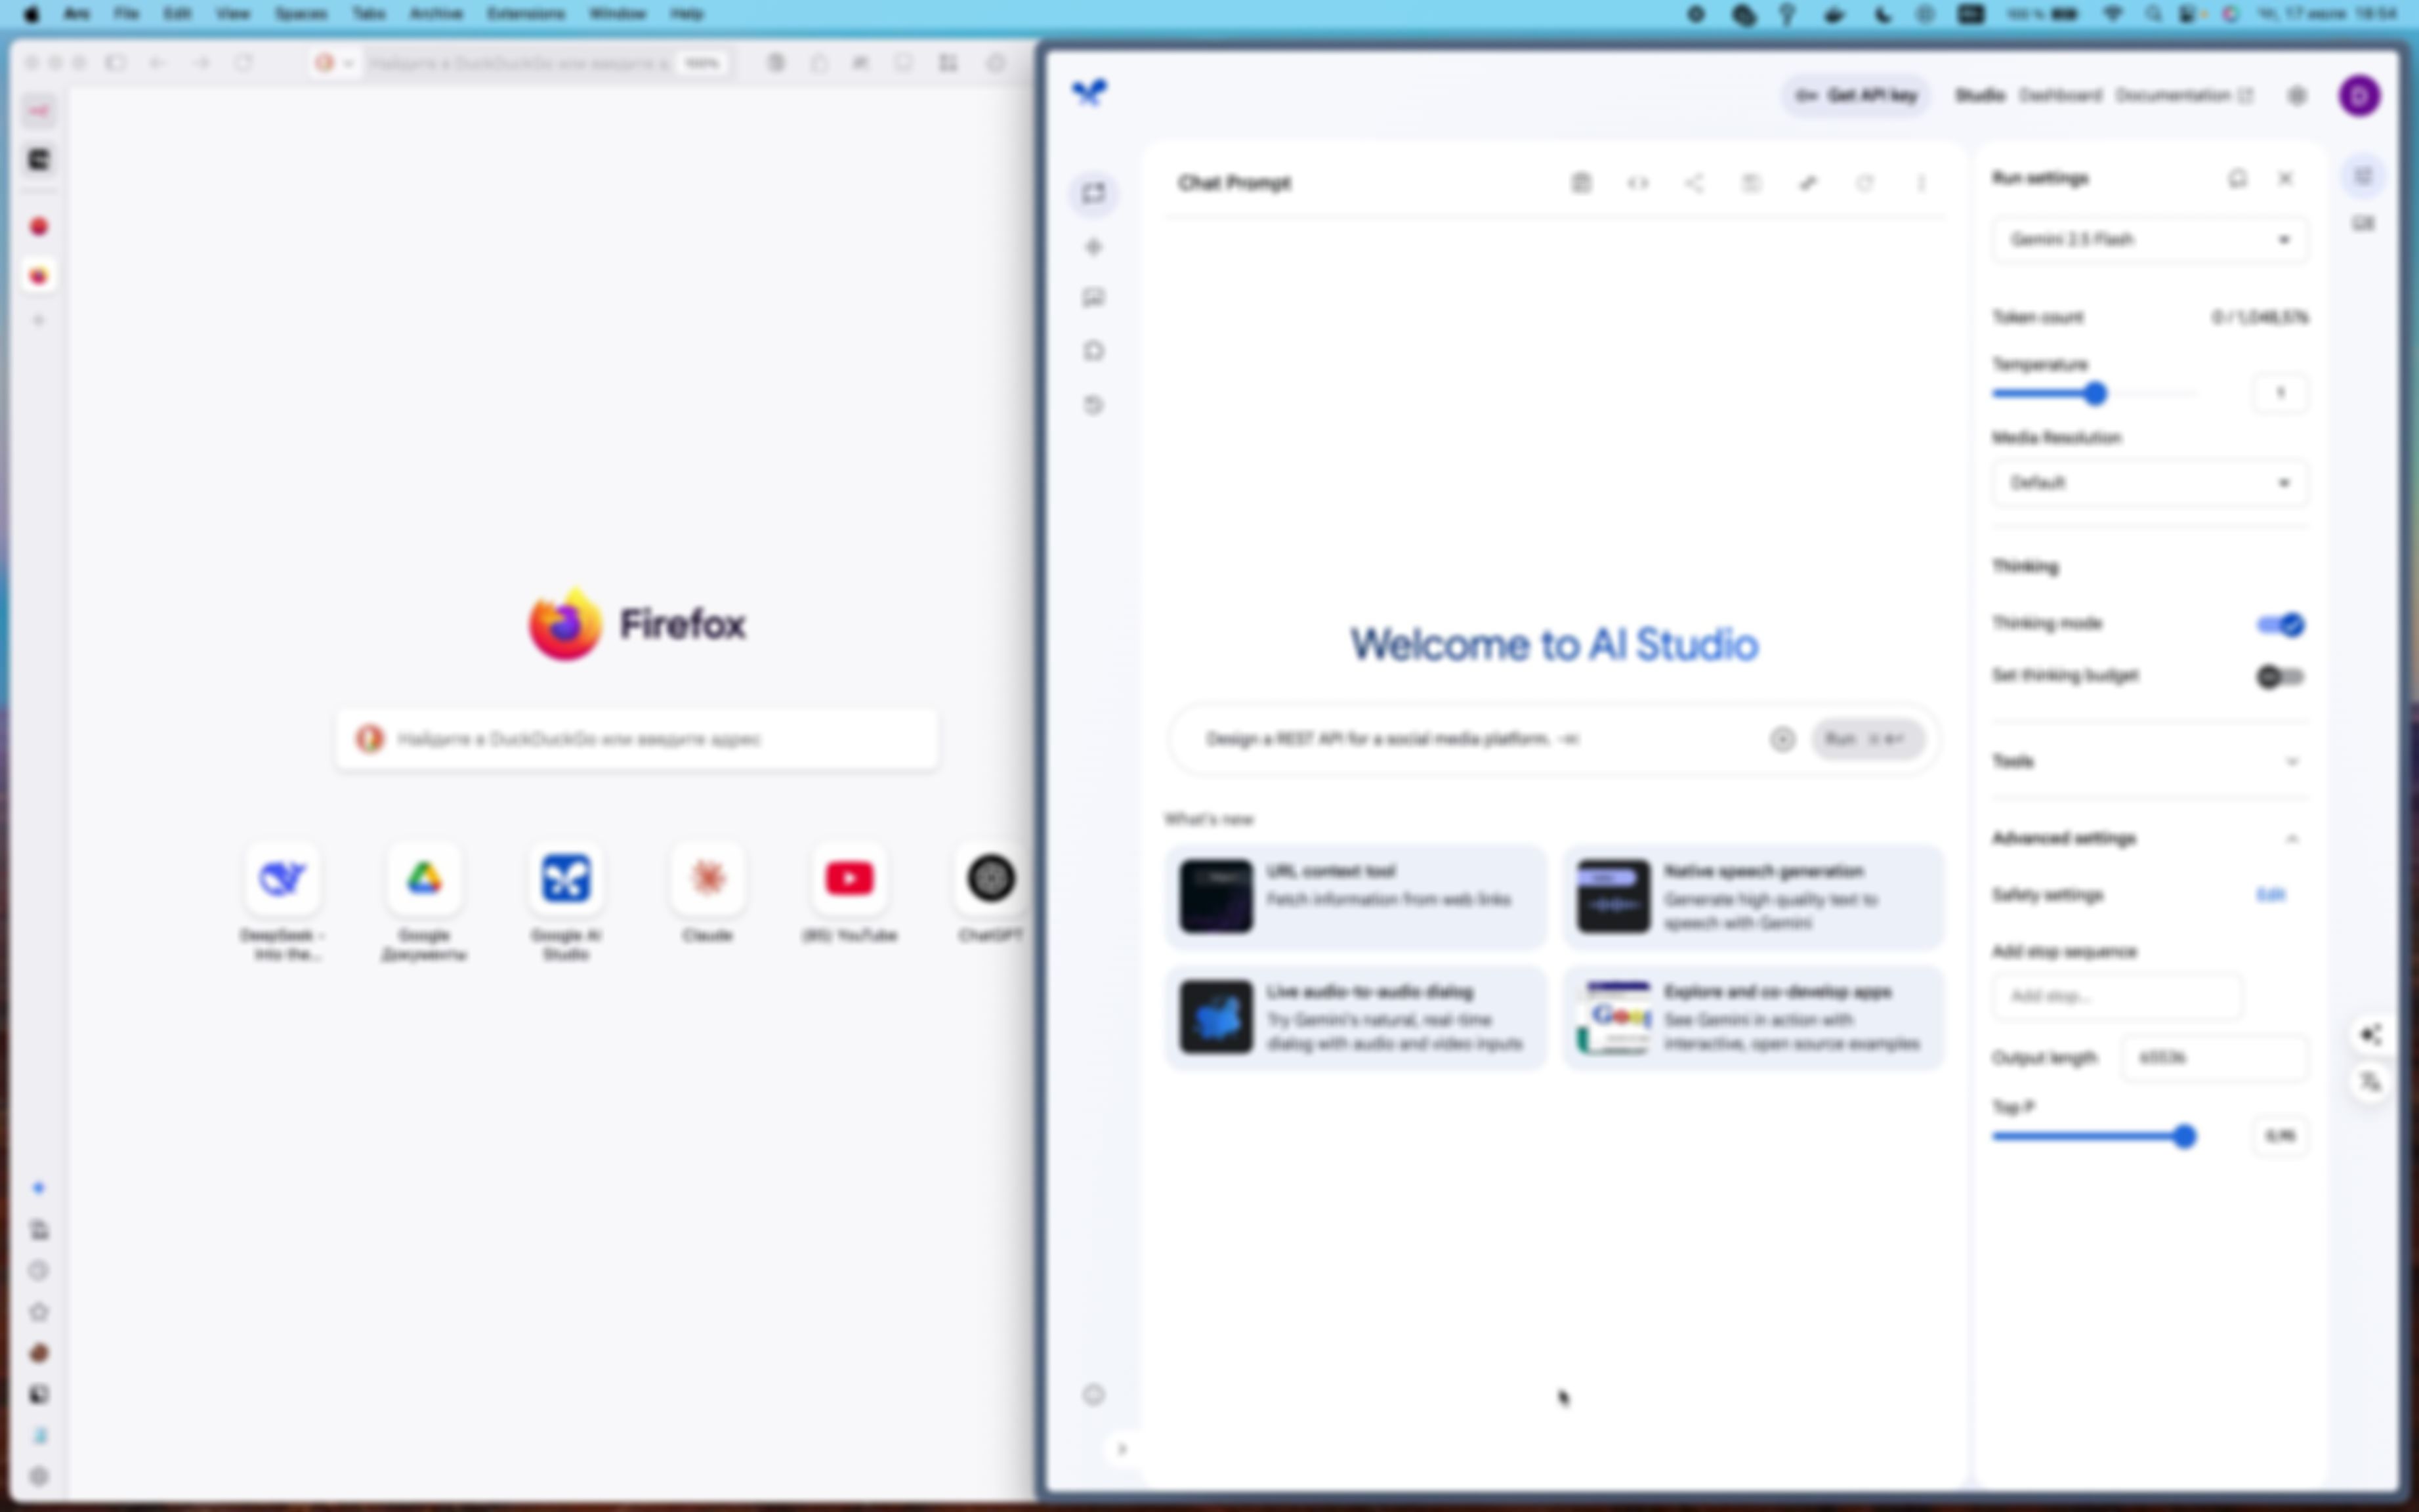Viewport: 2419px width, 1512px height.
Task: Open the three-dot menu in Chat Prompt
Action: [1921, 183]
